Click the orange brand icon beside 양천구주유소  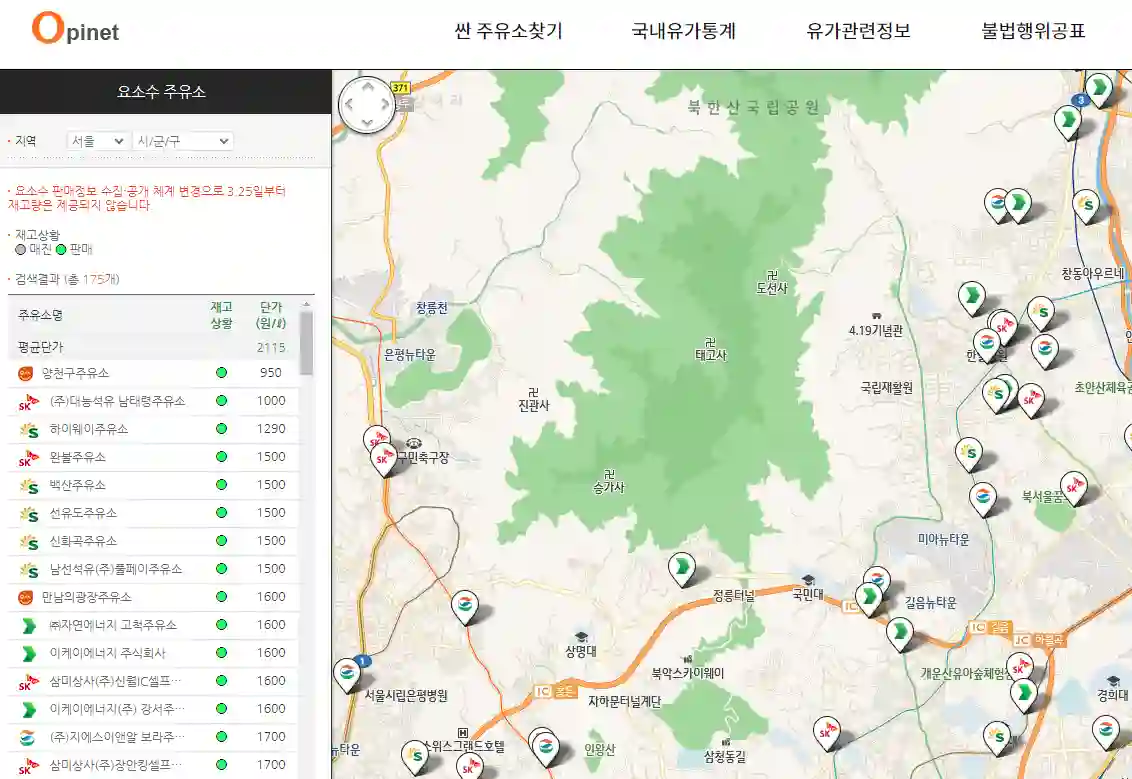[x=24, y=373]
